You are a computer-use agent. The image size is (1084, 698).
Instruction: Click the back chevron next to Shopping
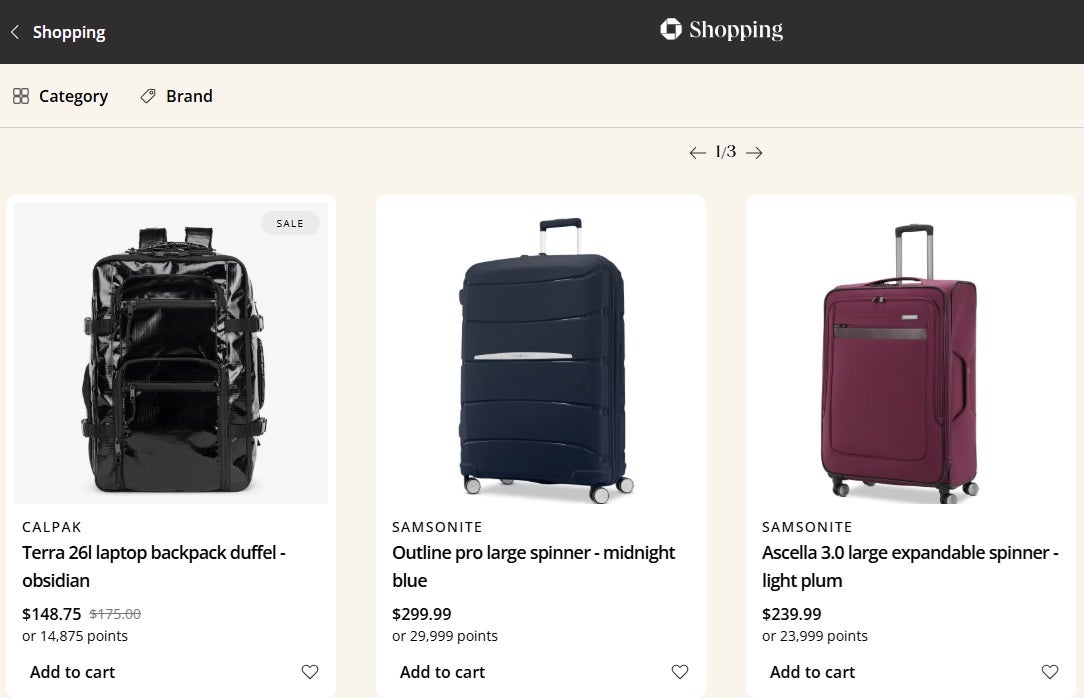click(14, 31)
